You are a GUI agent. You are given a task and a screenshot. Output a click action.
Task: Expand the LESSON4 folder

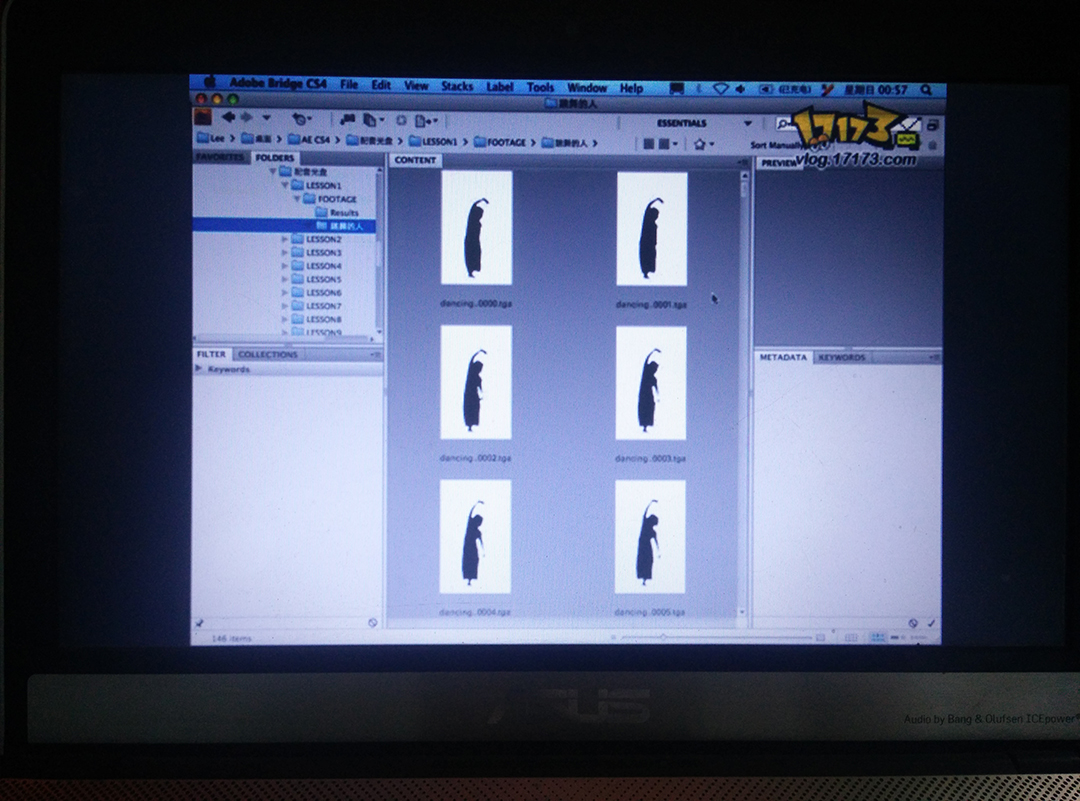click(x=285, y=266)
